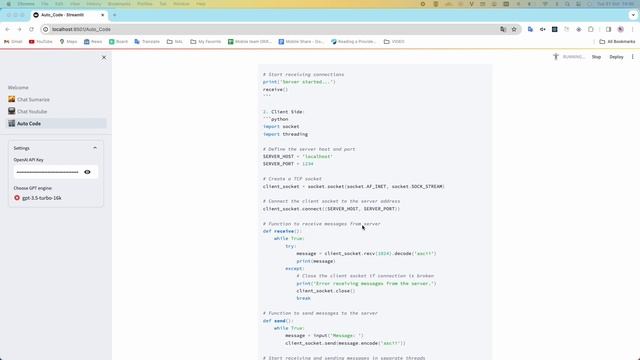640x360 pixels.
Task: Open Translate bookmark
Action: pyautogui.click(x=147, y=42)
